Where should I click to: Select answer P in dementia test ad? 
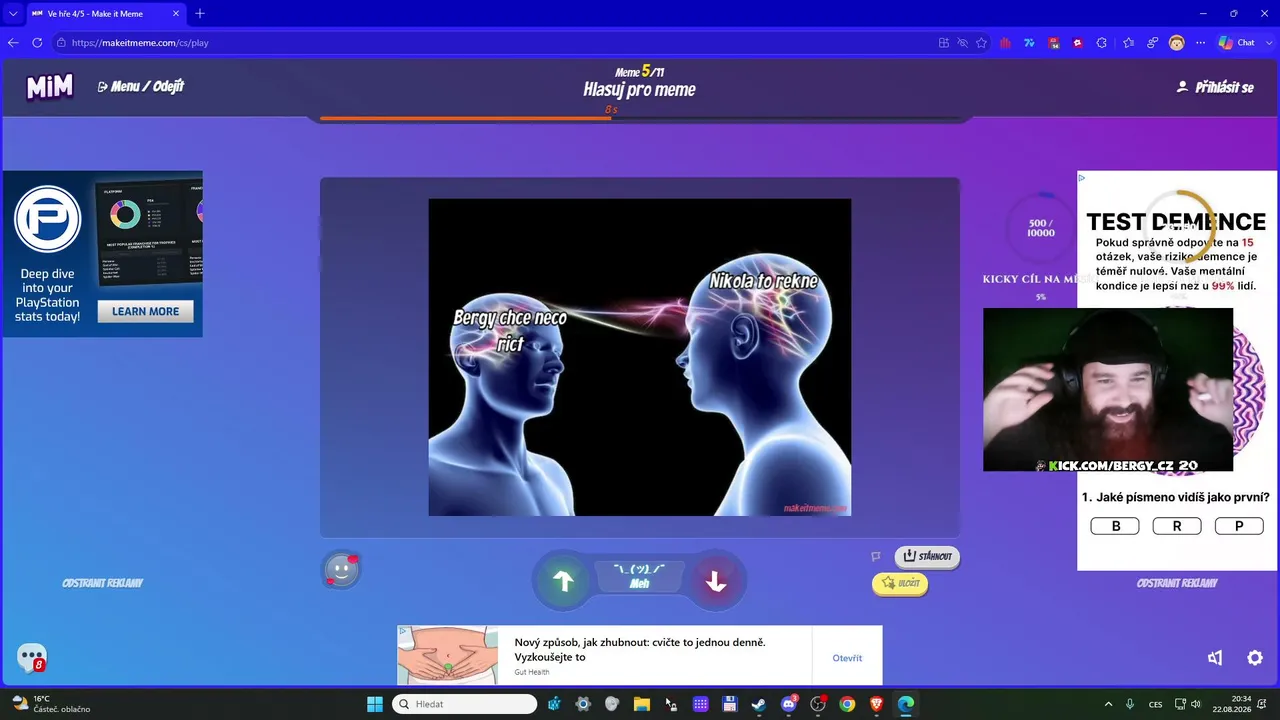1239,526
